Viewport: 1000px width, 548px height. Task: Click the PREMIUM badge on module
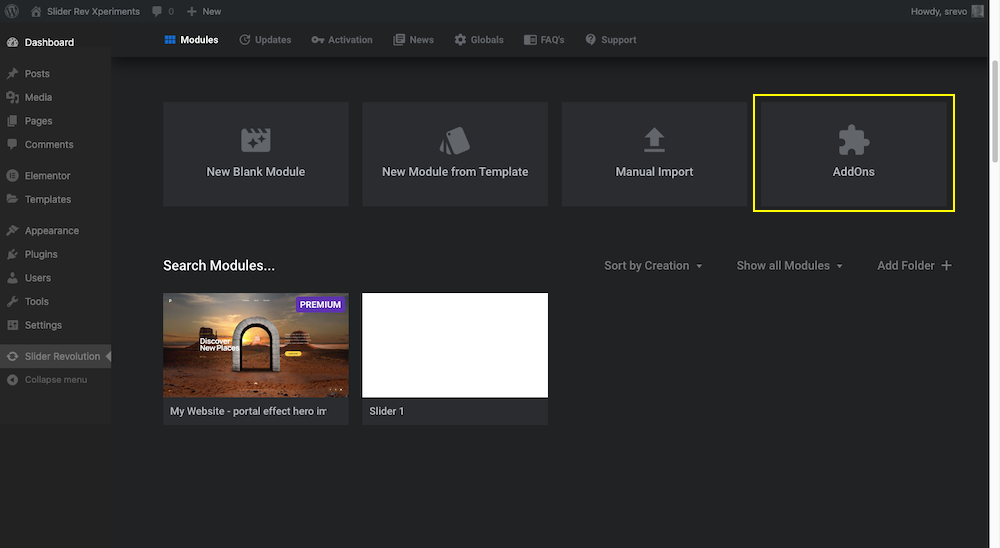(x=320, y=304)
